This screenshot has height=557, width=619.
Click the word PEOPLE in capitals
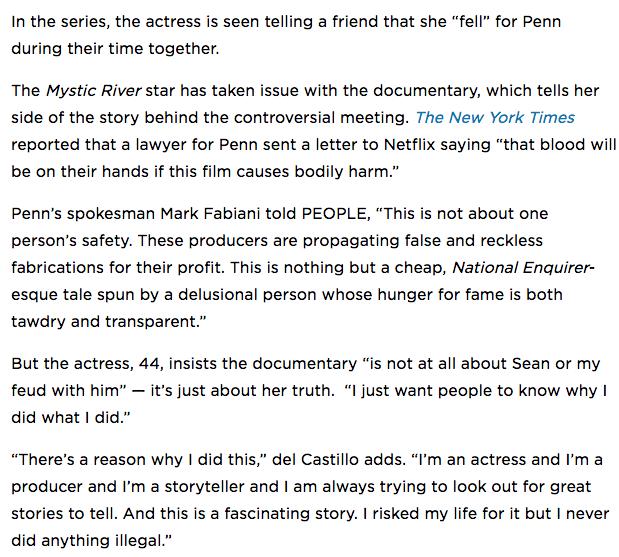click(x=334, y=214)
